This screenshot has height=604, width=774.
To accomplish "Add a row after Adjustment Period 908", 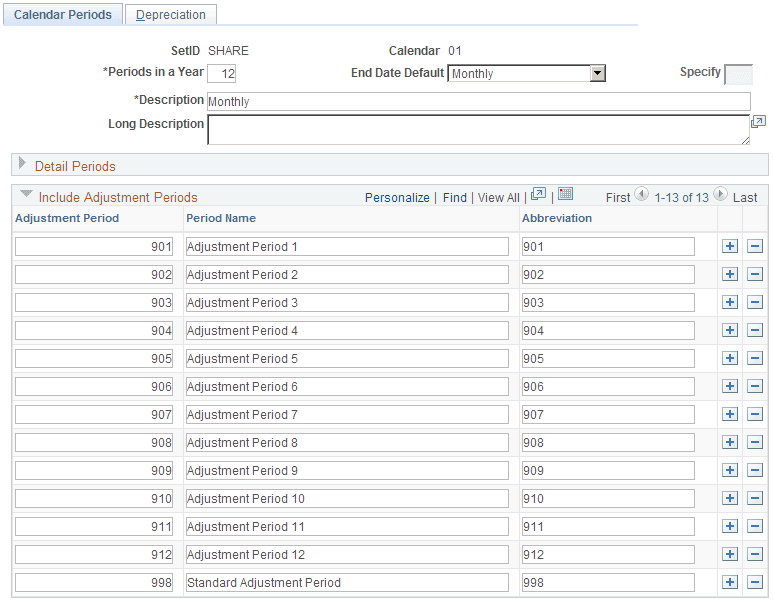I will [x=730, y=442].
